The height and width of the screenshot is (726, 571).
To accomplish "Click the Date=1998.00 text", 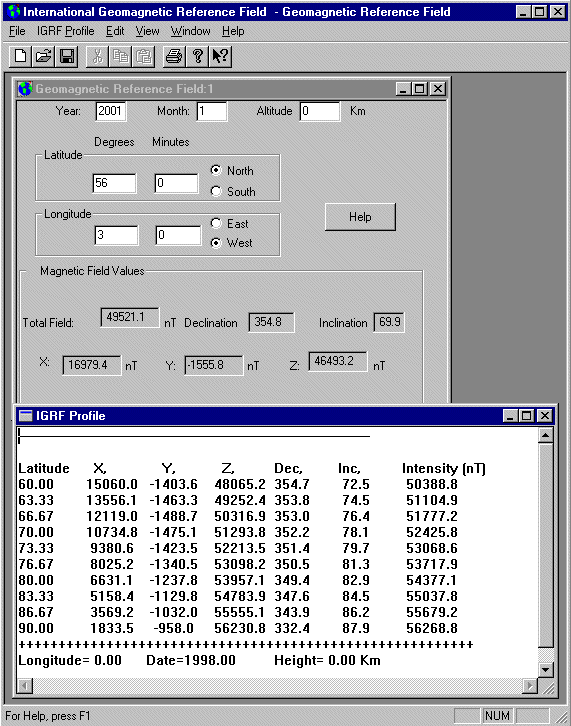I will pyautogui.click(x=191, y=660).
